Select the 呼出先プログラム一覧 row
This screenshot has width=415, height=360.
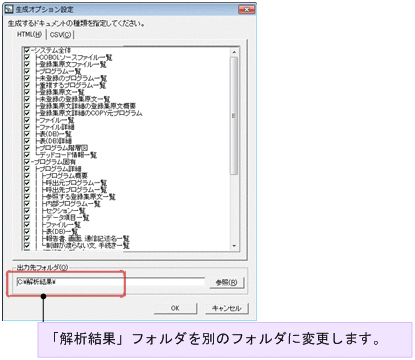tap(76, 190)
